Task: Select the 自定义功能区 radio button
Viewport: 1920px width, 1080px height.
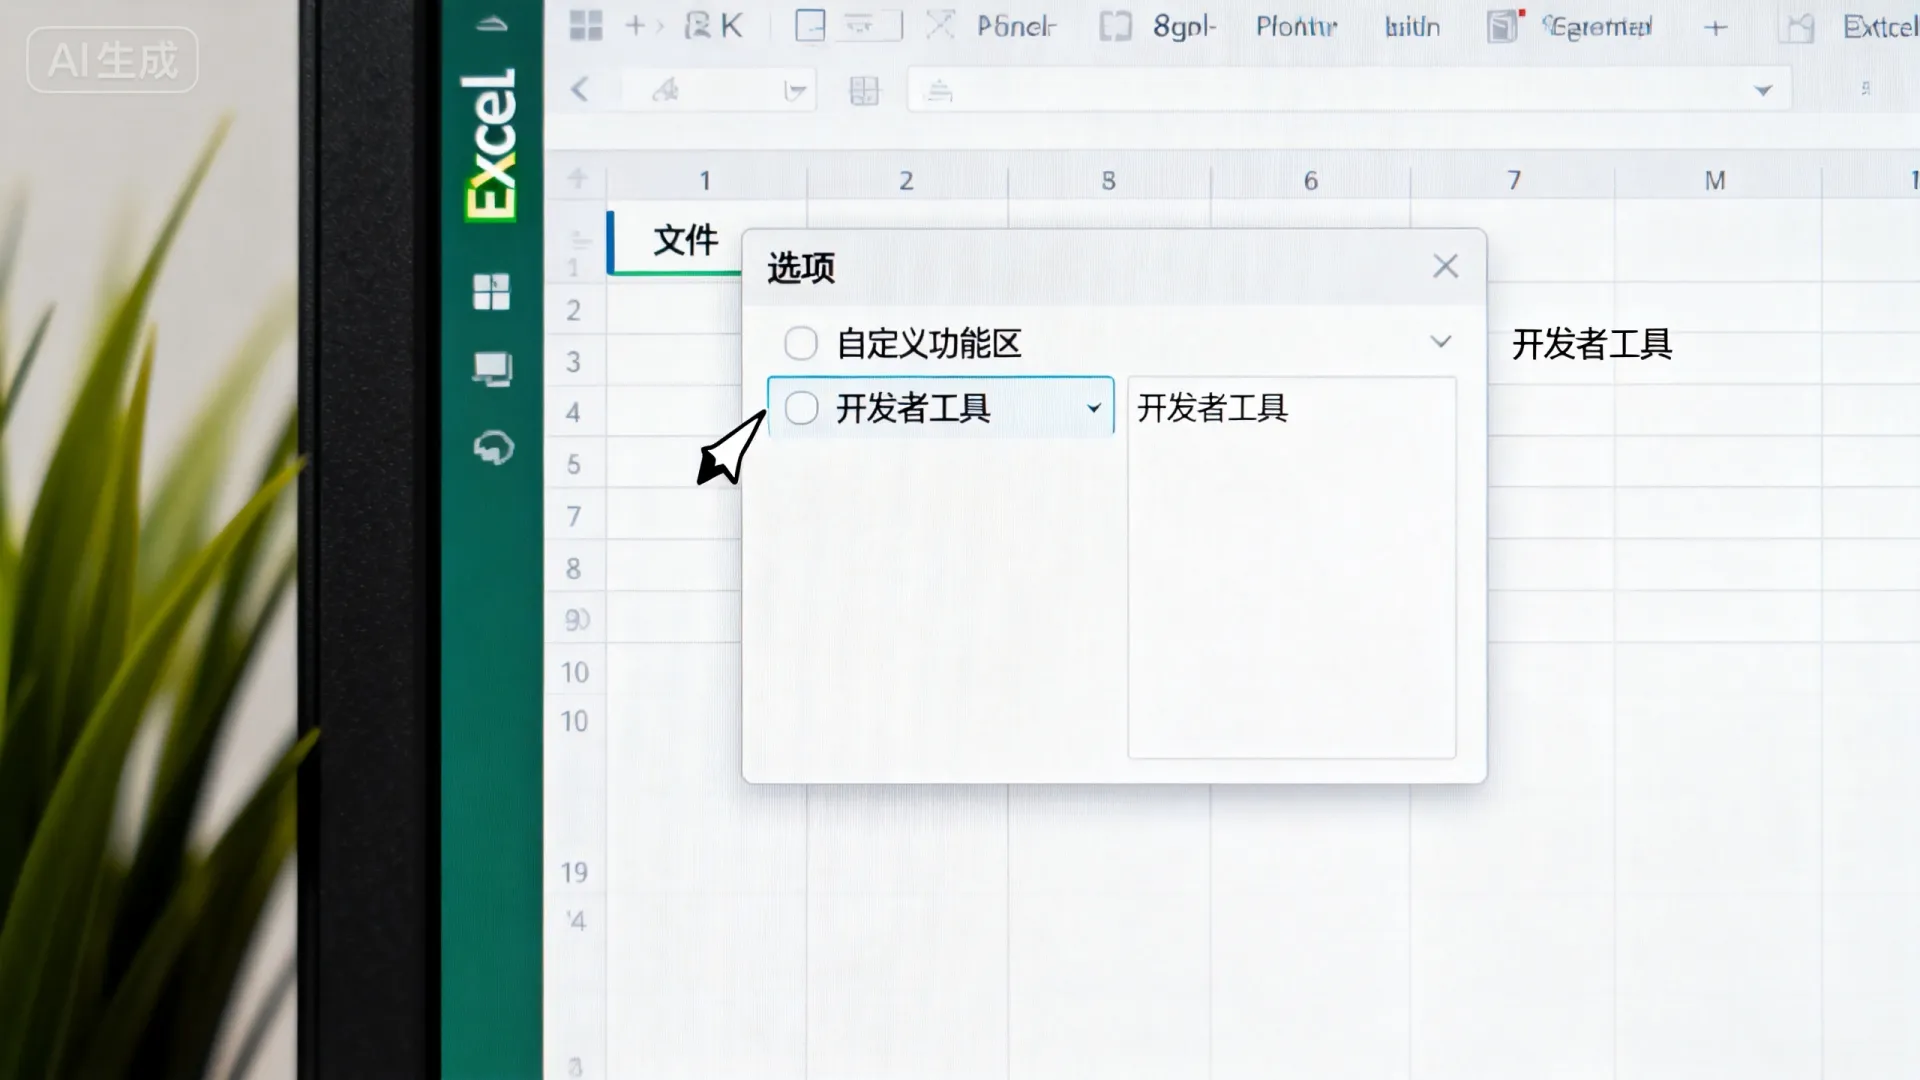Action: pyautogui.click(x=801, y=343)
